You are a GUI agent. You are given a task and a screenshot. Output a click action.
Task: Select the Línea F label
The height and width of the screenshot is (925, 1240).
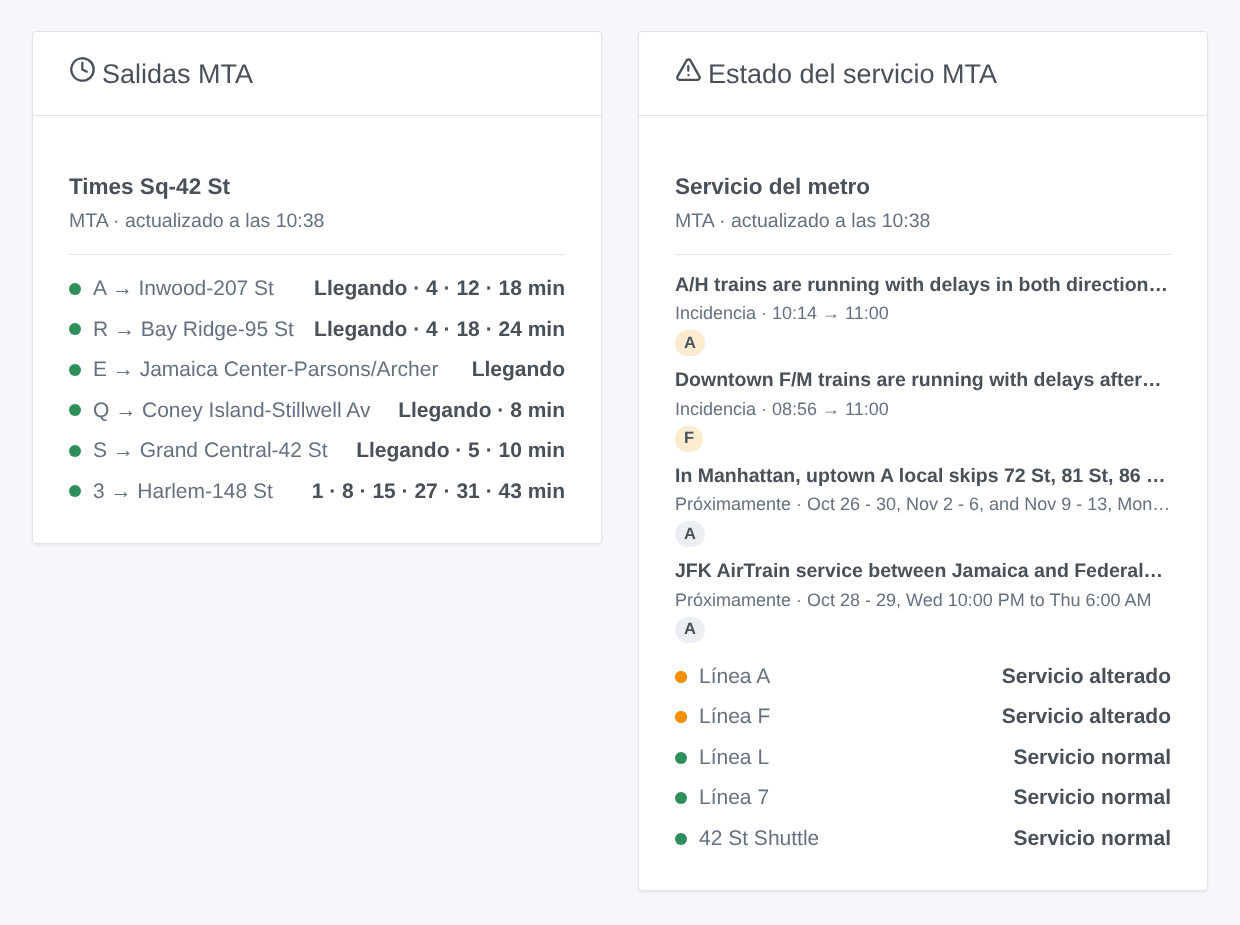coord(734,717)
